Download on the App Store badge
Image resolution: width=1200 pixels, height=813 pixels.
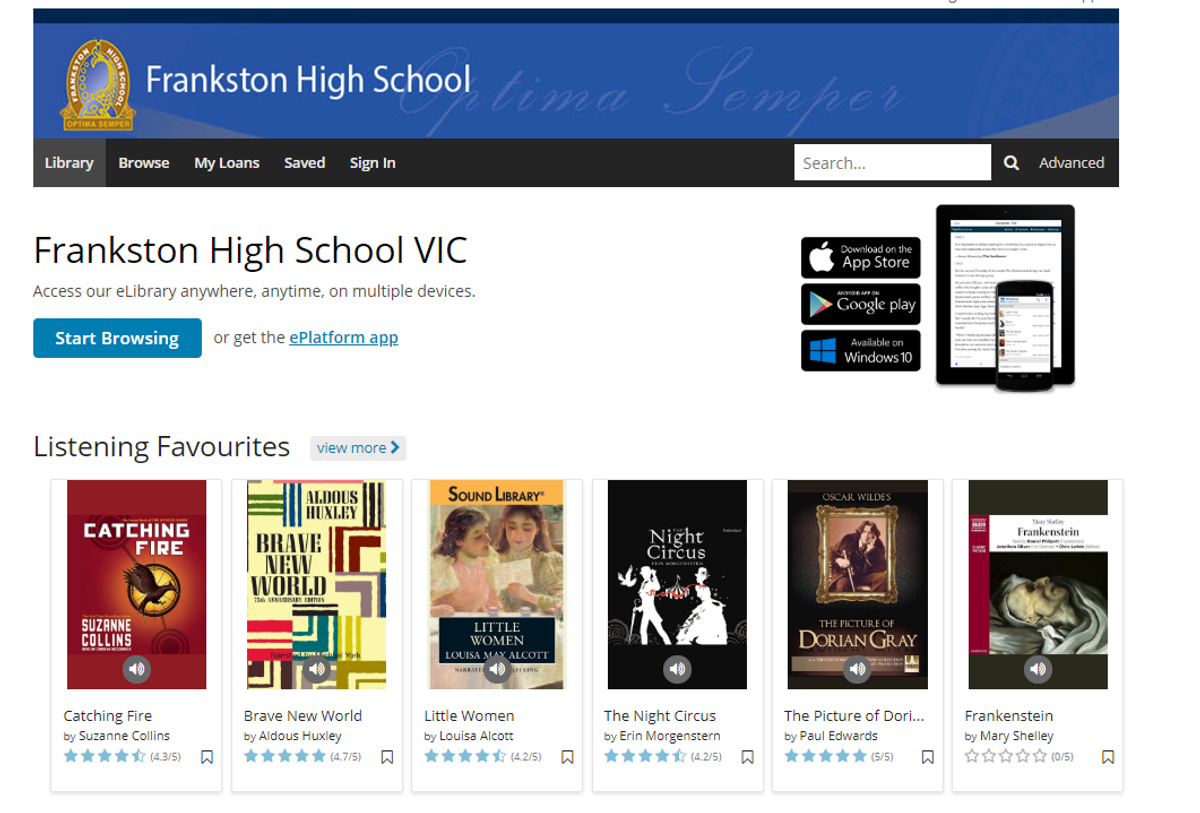(x=860, y=257)
